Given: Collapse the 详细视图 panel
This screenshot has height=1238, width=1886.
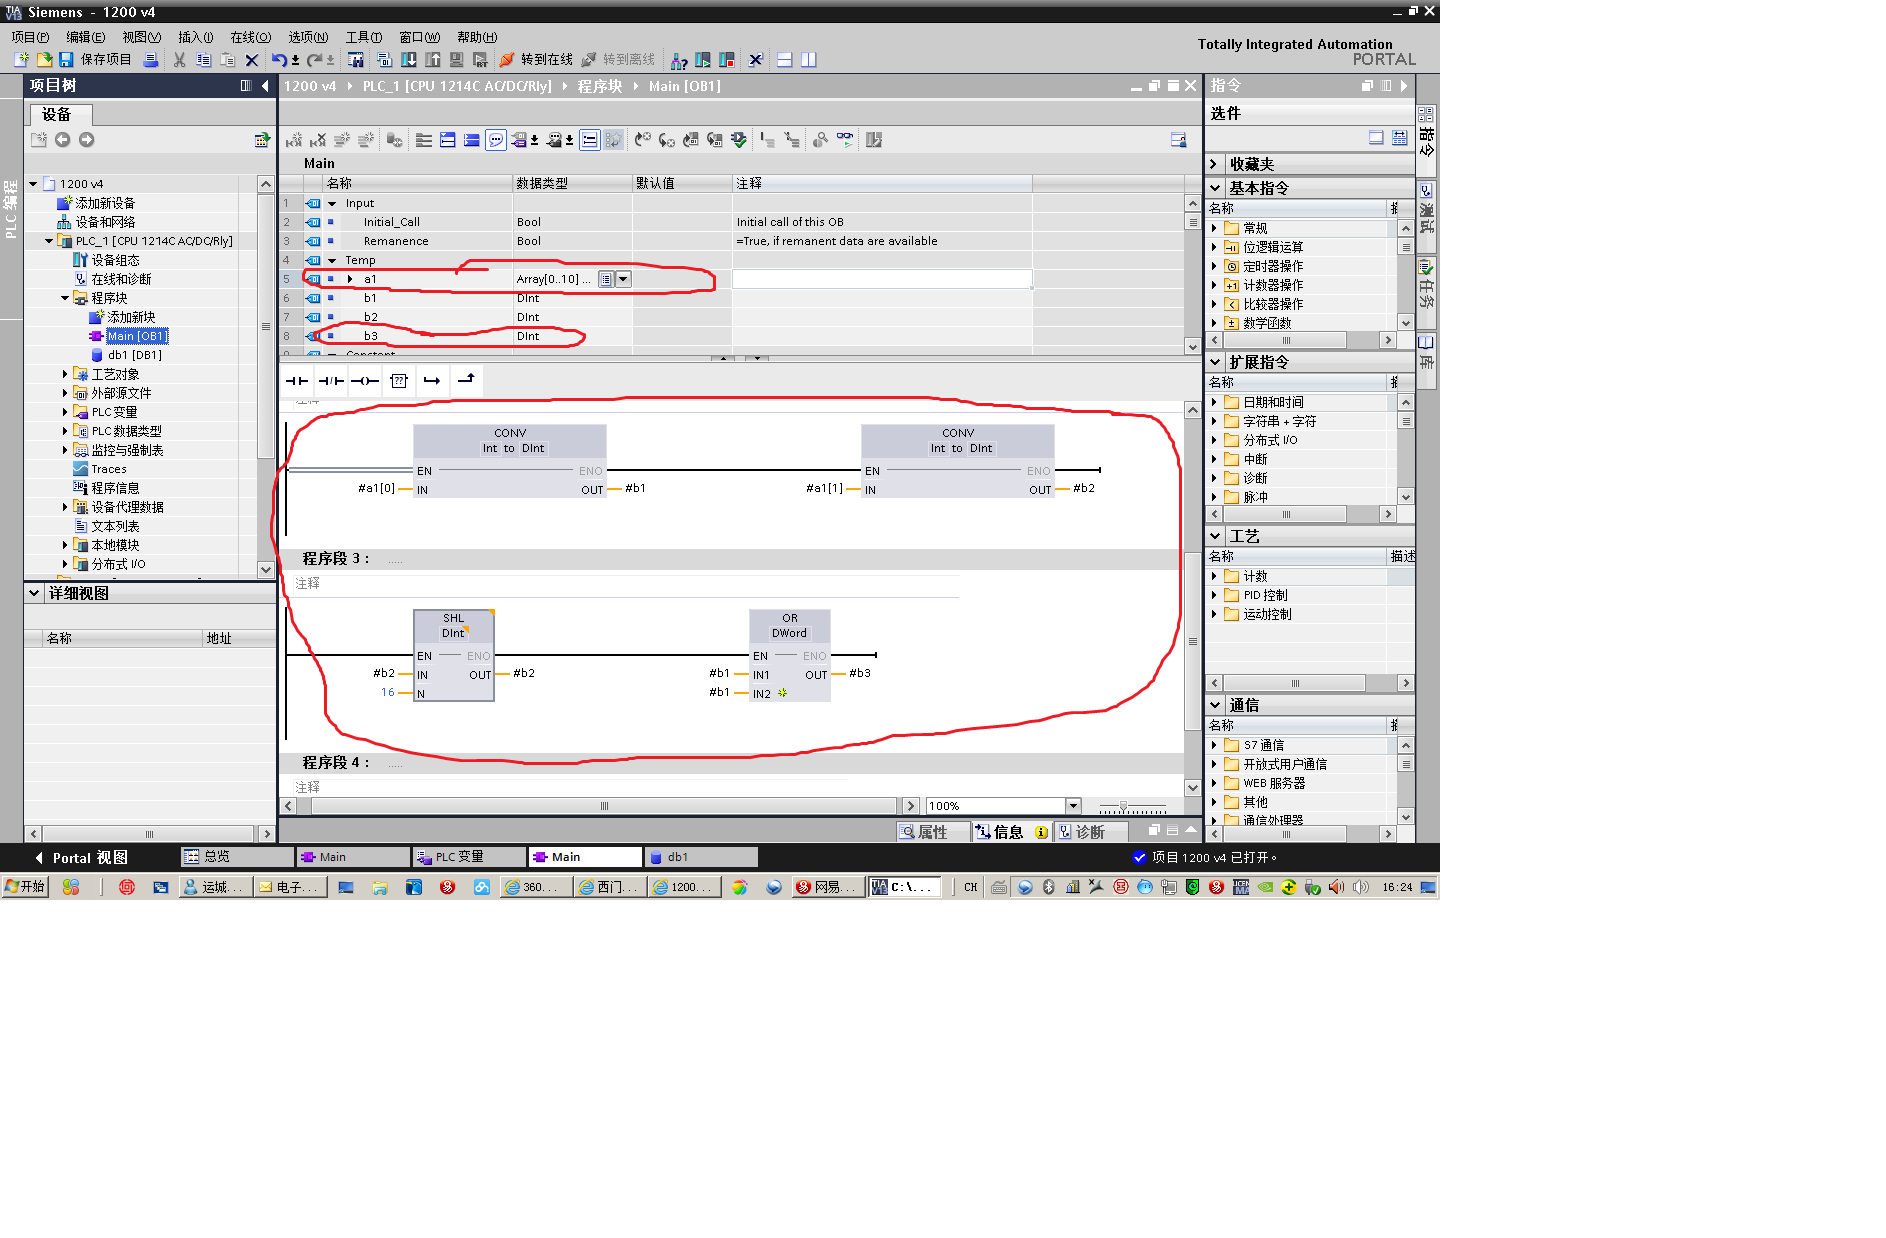Looking at the screenshot, I should tap(34, 593).
